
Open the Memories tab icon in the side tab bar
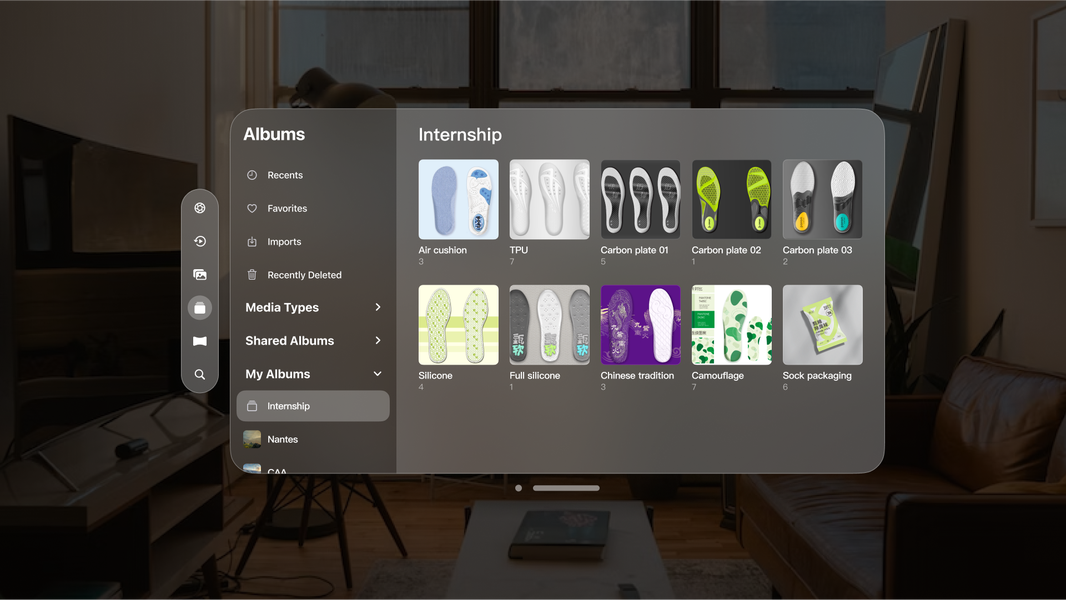tap(200, 241)
